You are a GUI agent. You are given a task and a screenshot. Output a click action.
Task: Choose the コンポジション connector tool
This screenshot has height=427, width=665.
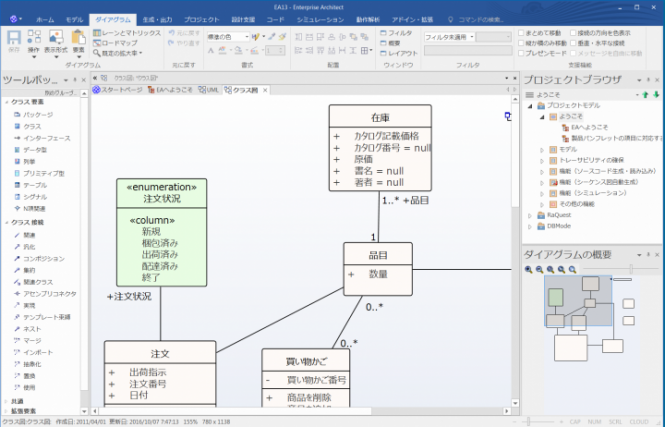click(43, 258)
